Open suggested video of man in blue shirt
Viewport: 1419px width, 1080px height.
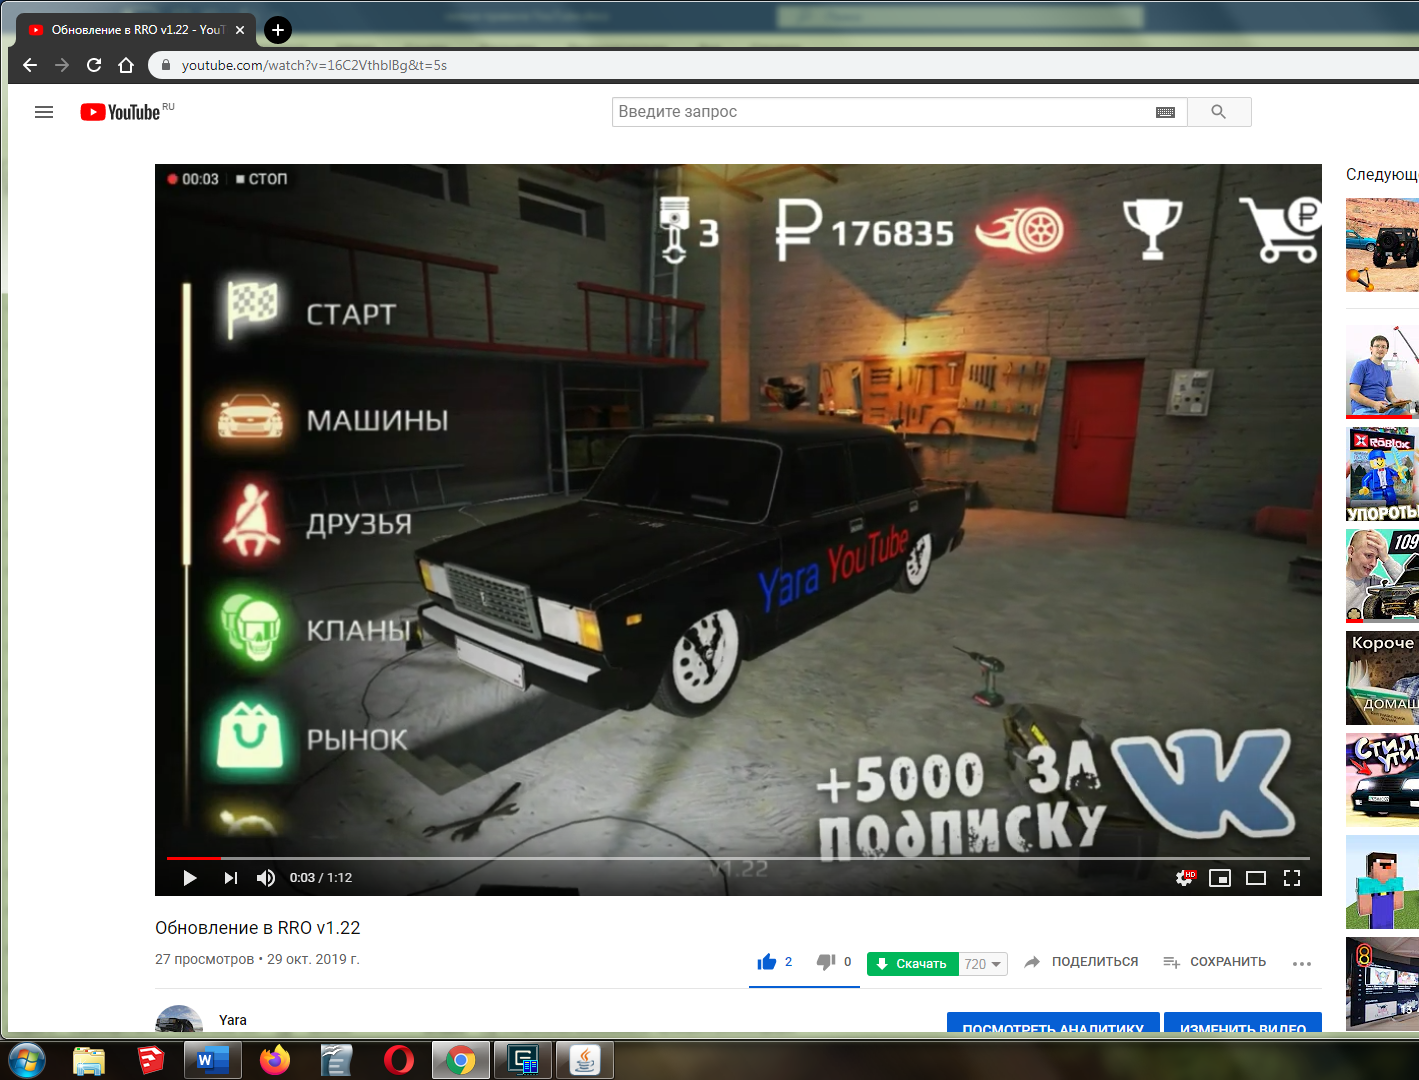pos(1382,371)
